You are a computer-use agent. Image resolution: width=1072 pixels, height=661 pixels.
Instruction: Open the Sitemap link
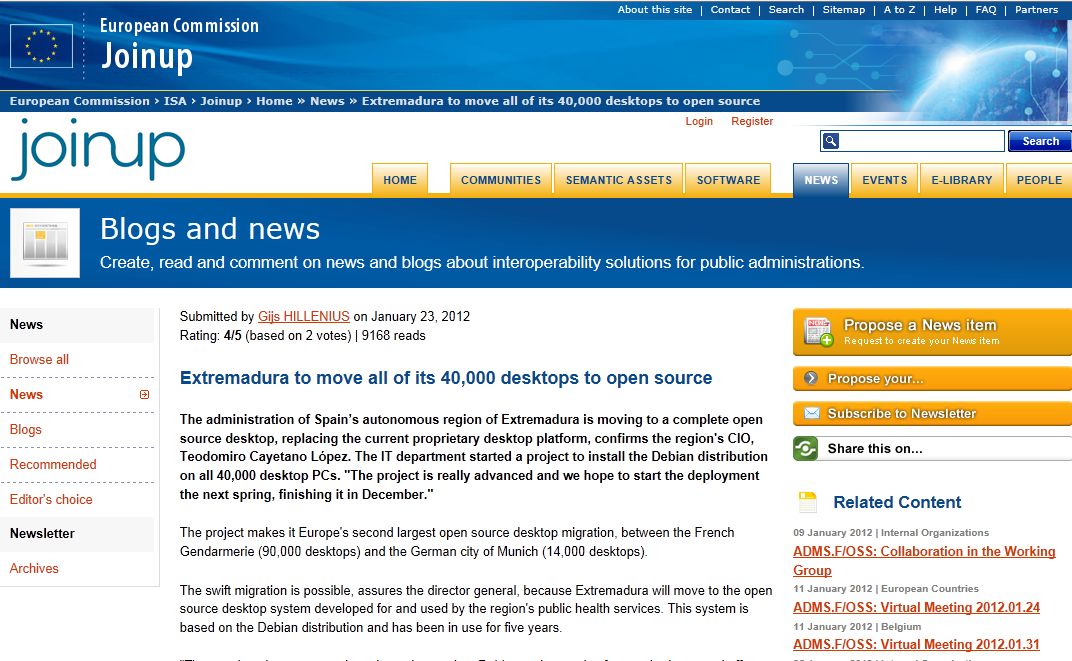point(844,10)
